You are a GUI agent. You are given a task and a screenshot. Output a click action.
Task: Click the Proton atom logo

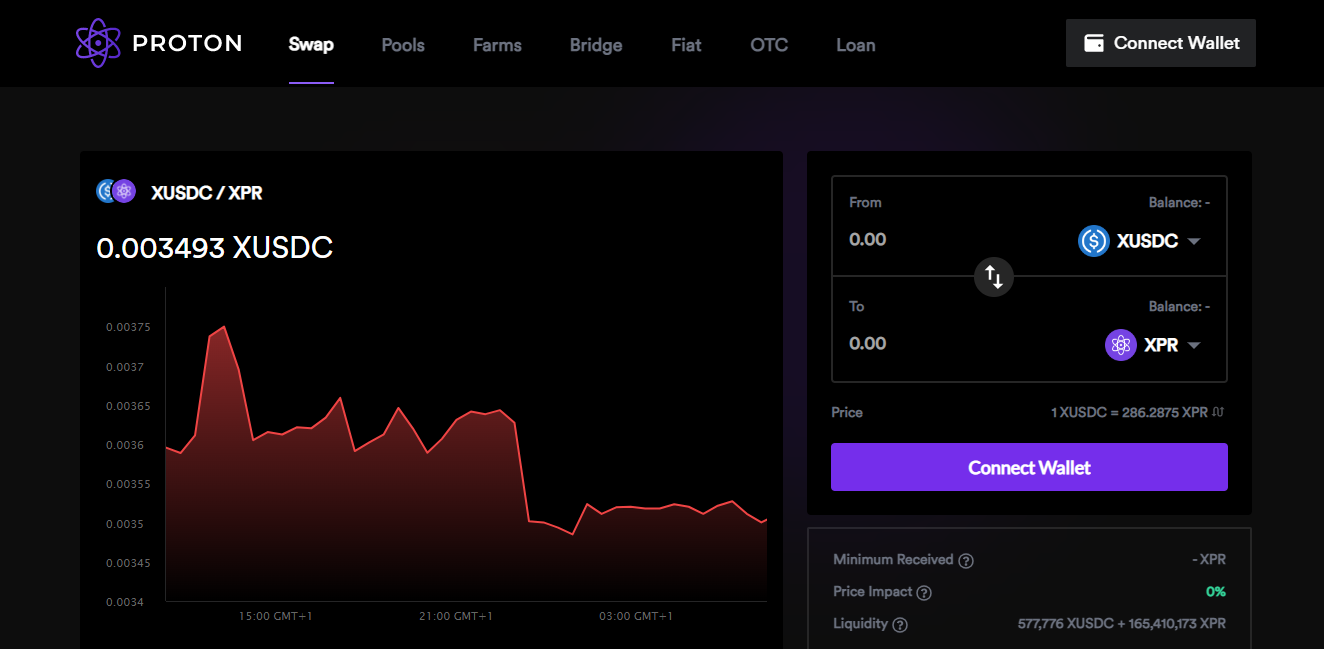(x=98, y=43)
